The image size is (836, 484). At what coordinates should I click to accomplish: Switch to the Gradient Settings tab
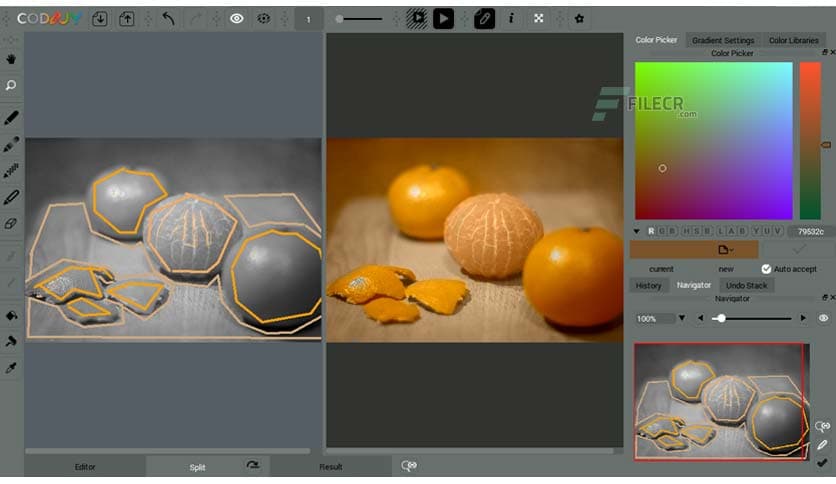[x=723, y=40]
